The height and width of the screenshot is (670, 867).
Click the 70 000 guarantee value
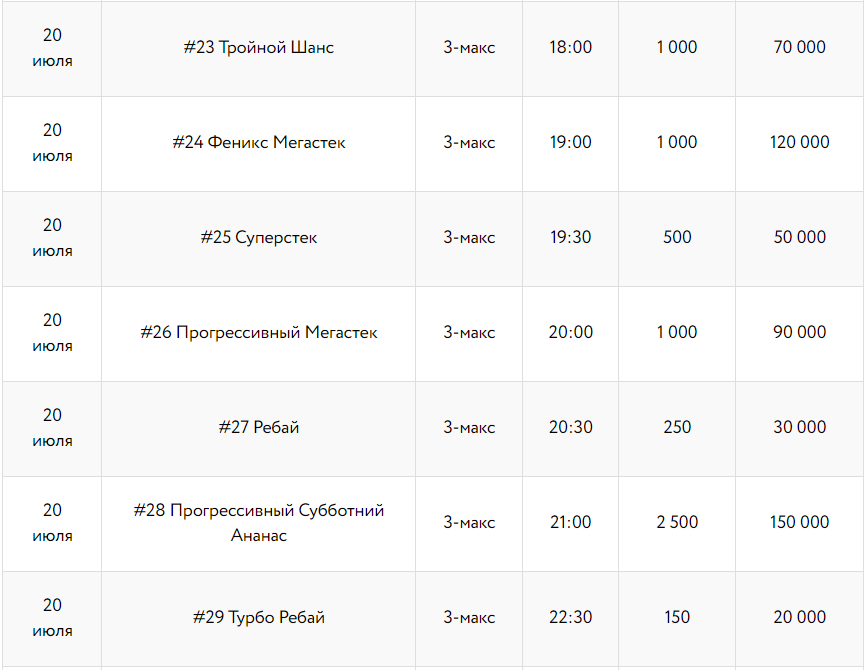click(x=799, y=47)
